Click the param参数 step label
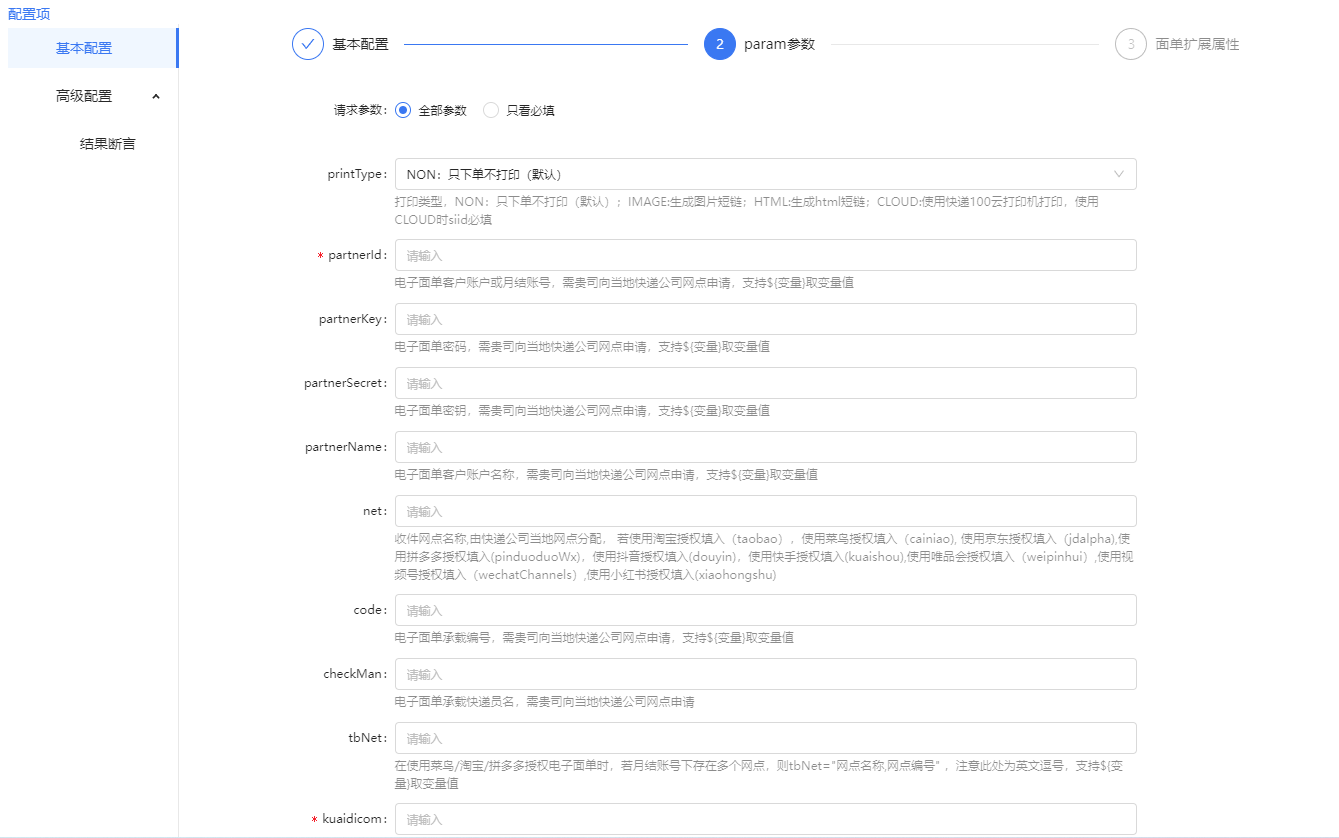Viewport: 1339px width, 838px height. click(x=779, y=44)
